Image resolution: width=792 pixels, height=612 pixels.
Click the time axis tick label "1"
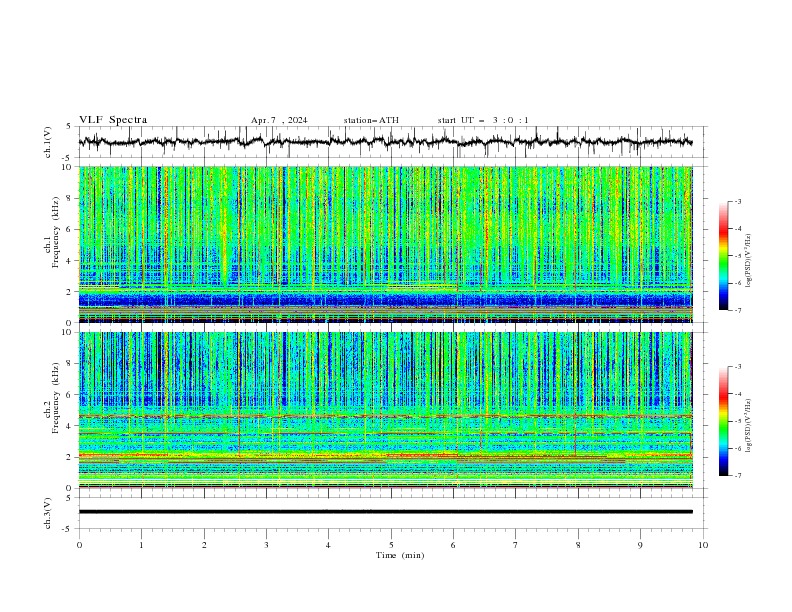pyautogui.click(x=141, y=545)
